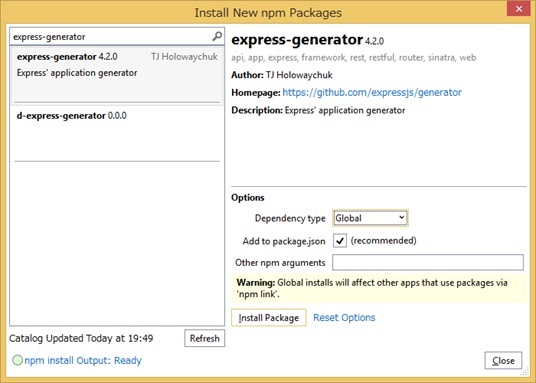This screenshot has width=536, height=383.
Task: Click the TJ Holowaychuk author name in list
Action: [x=185, y=56]
